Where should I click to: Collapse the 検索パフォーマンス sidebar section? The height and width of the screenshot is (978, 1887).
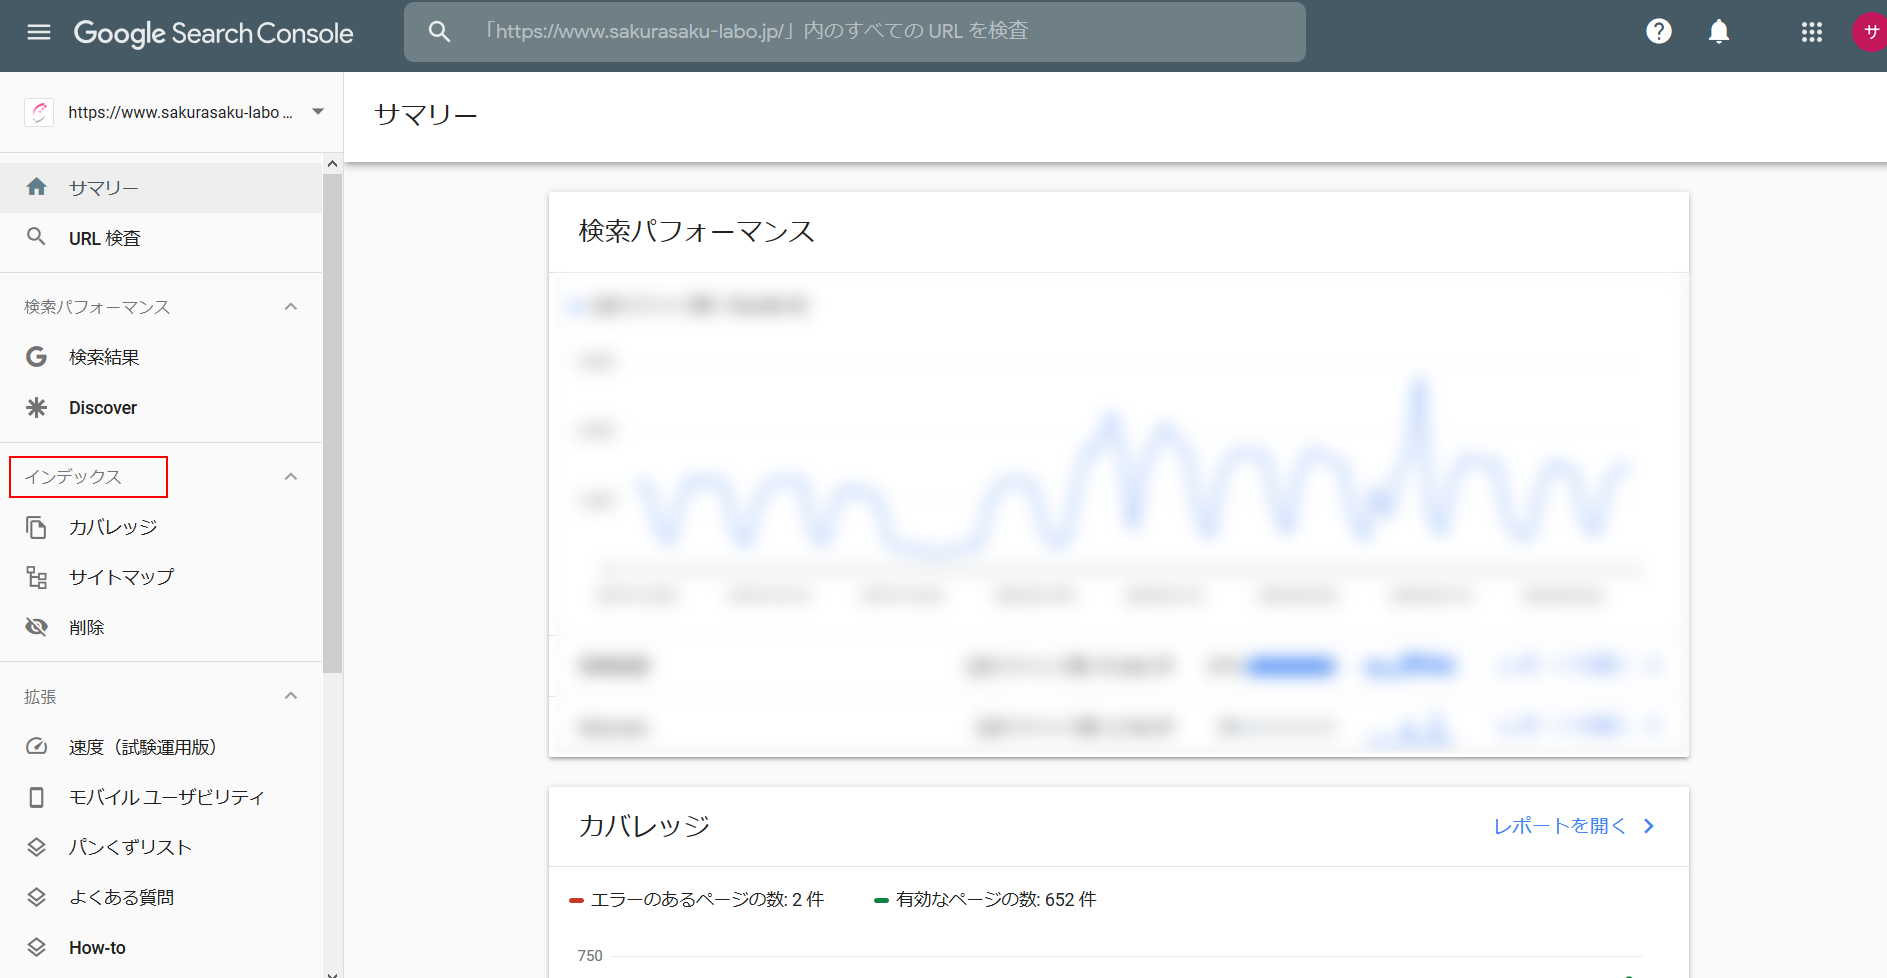(x=291, y=307)
